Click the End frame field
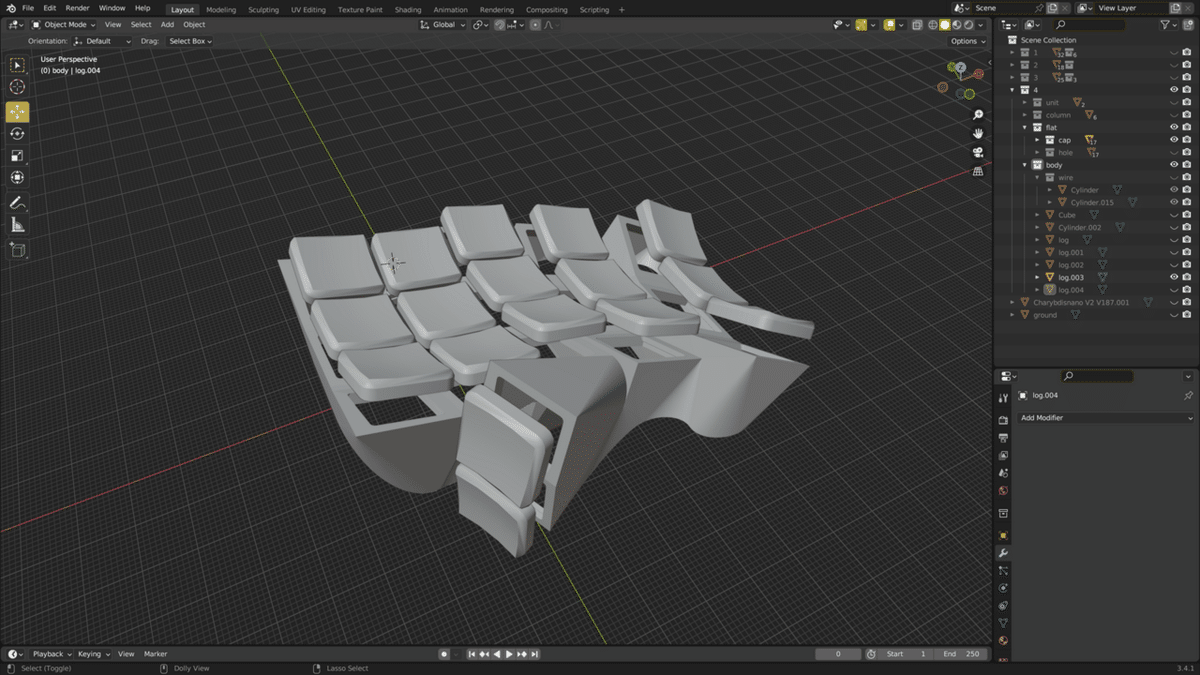Screen dimensions: 1200x675 pos(962,654)
